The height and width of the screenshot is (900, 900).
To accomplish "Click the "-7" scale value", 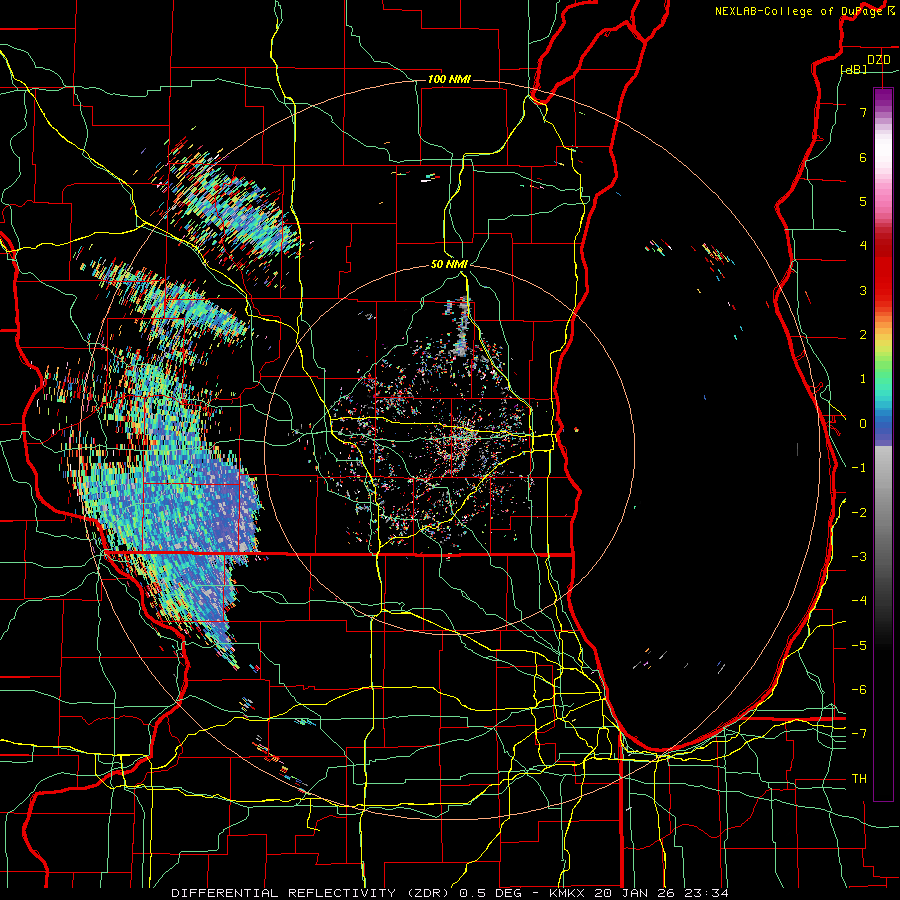I will (x=859, y=734).
